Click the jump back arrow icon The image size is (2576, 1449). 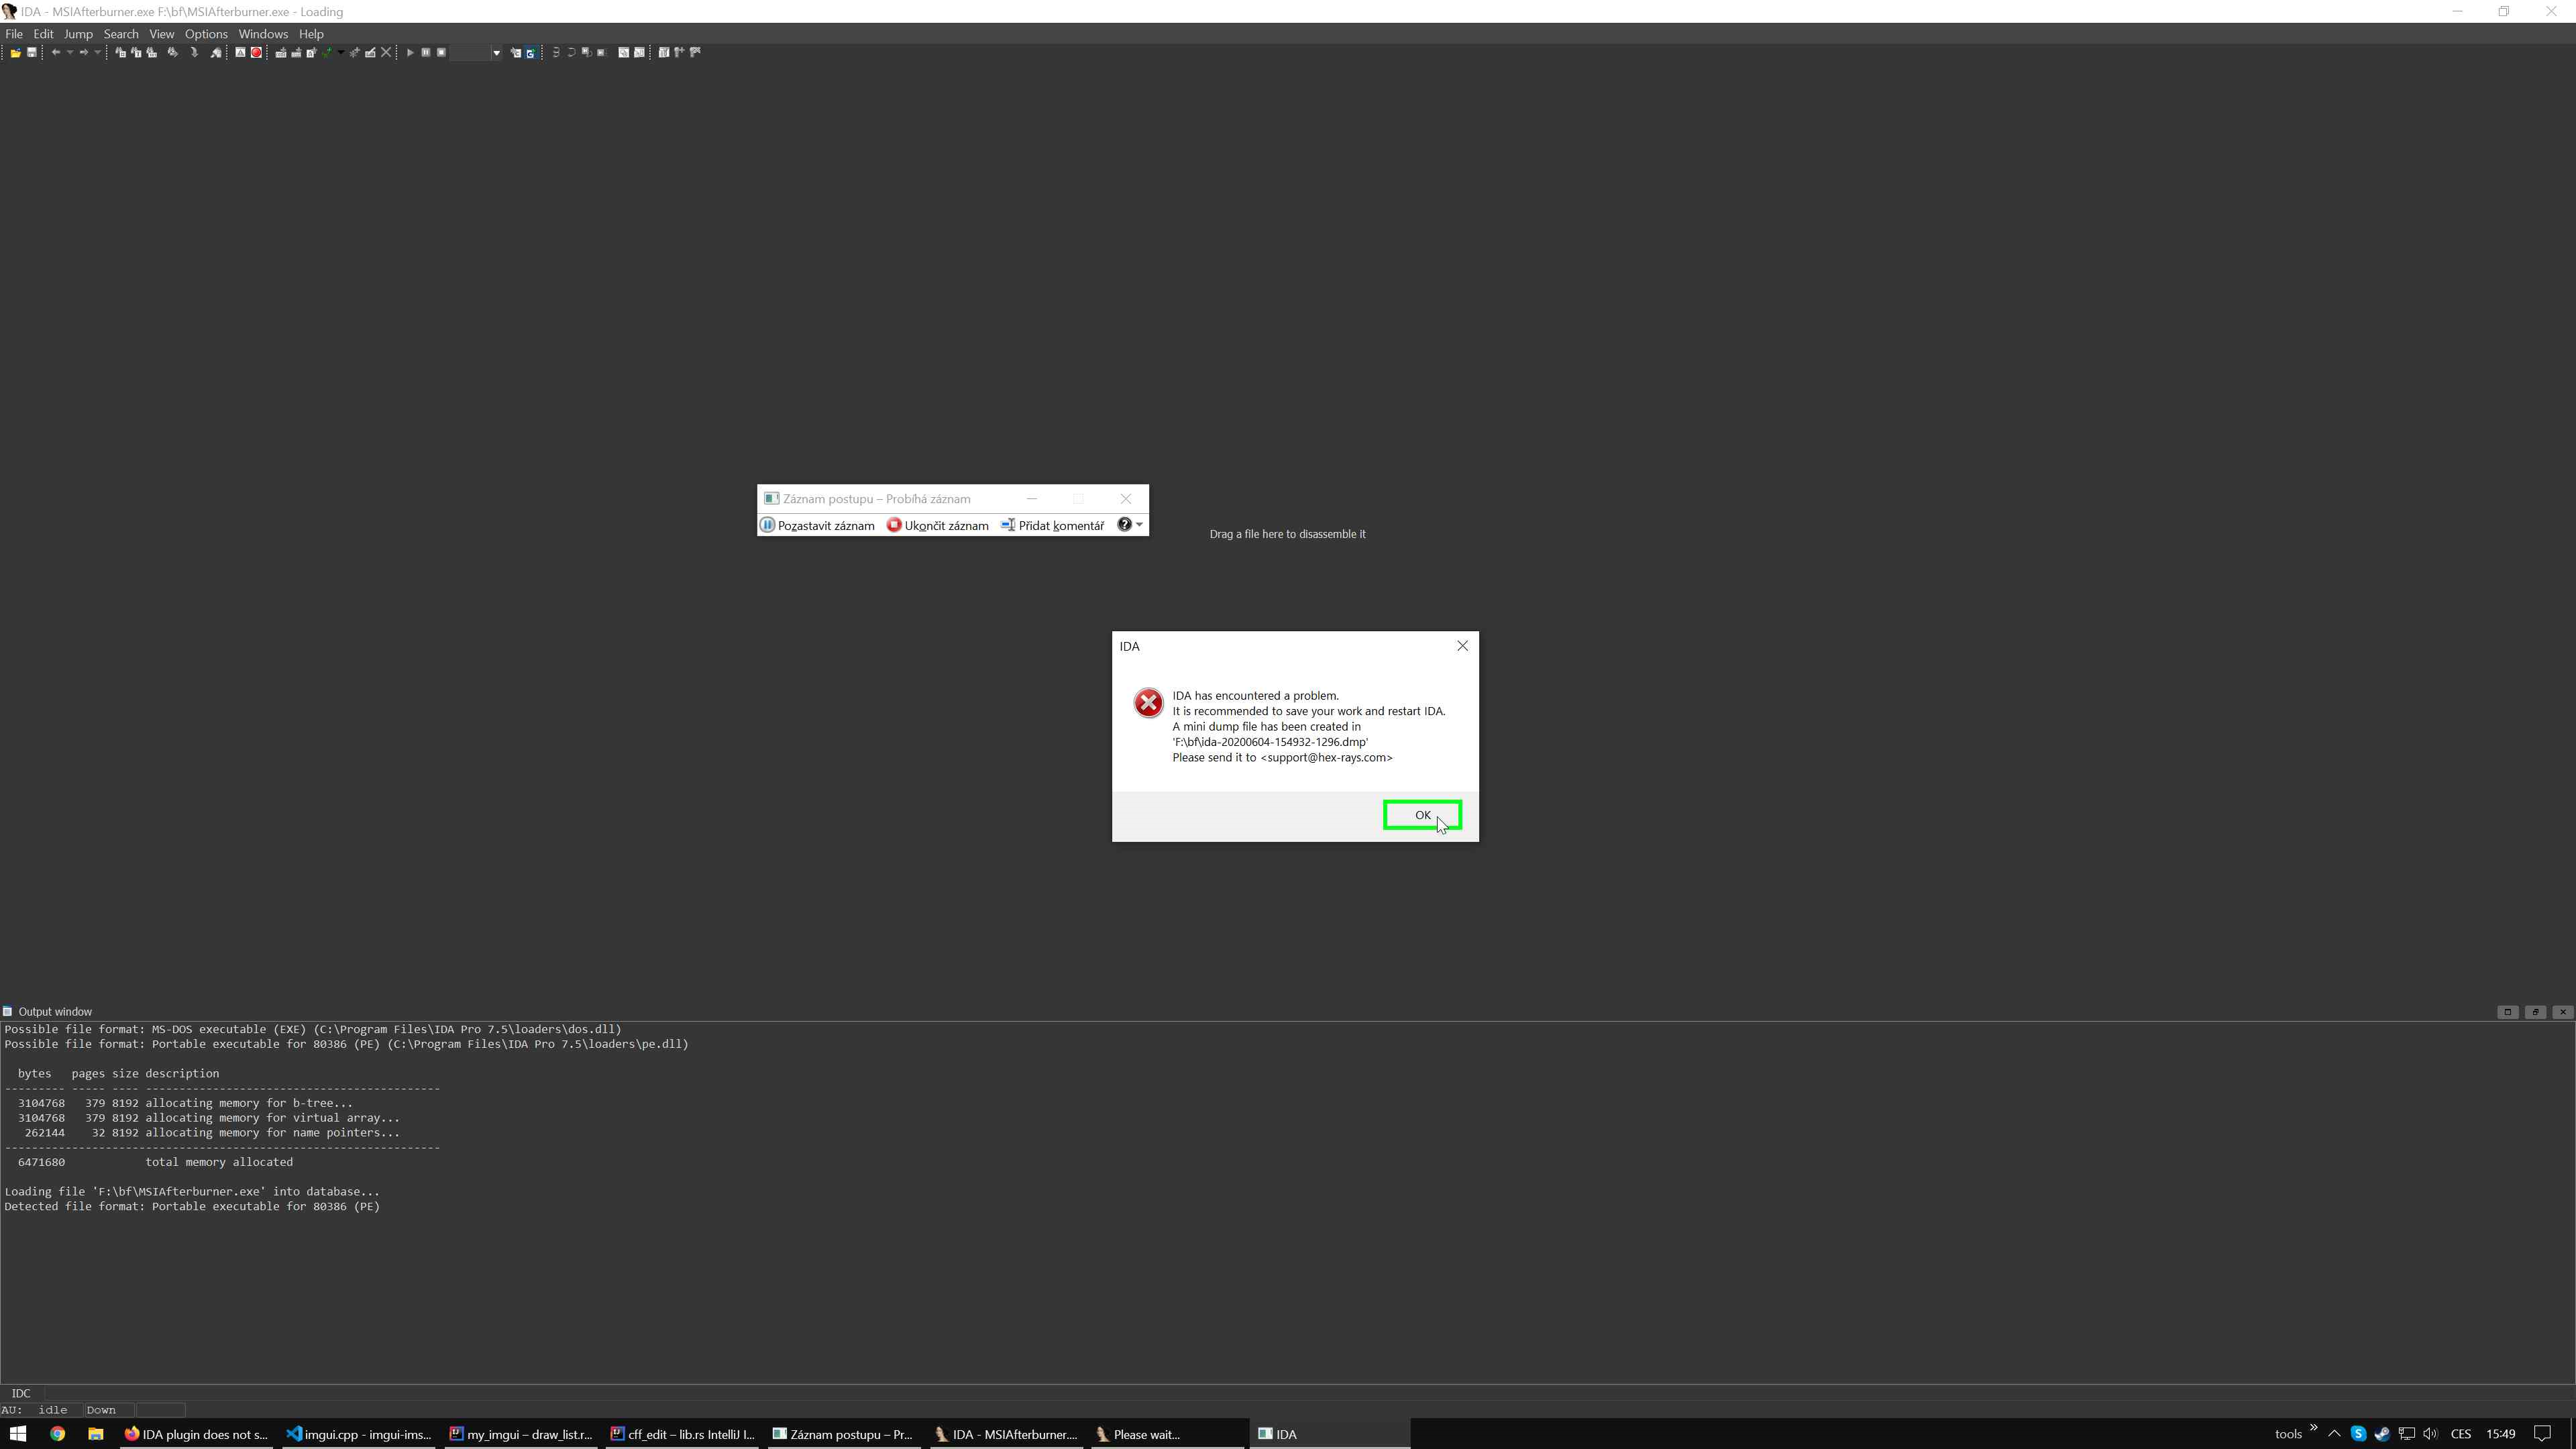[x=56, y=53]
